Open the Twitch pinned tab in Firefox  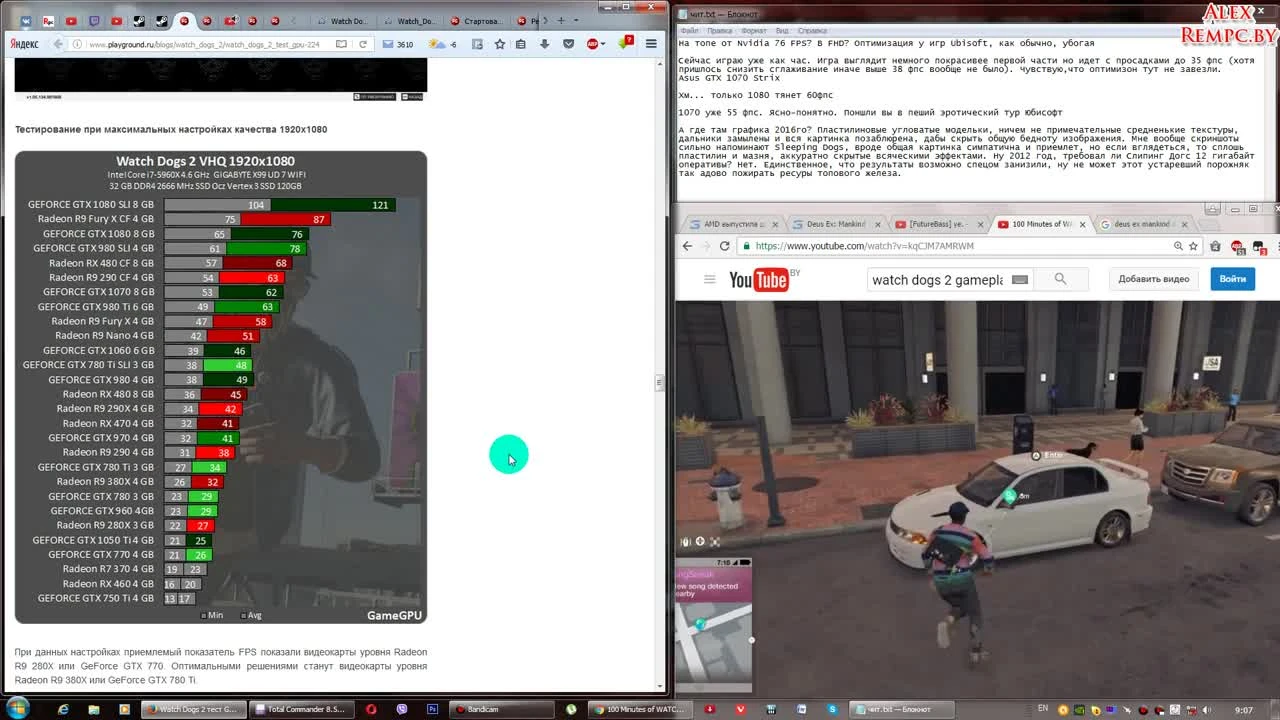[x=94, y=21]
